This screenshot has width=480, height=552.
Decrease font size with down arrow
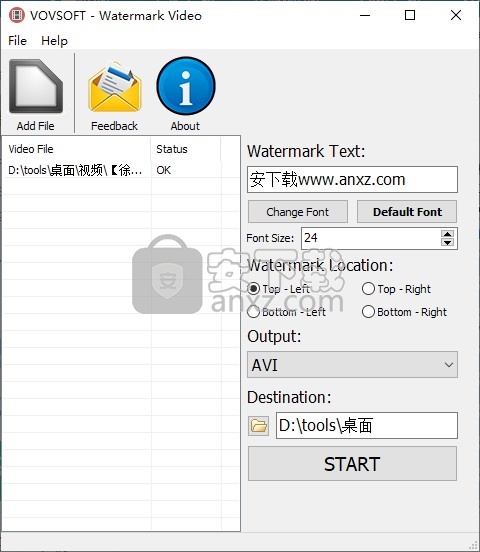point(447,242)
